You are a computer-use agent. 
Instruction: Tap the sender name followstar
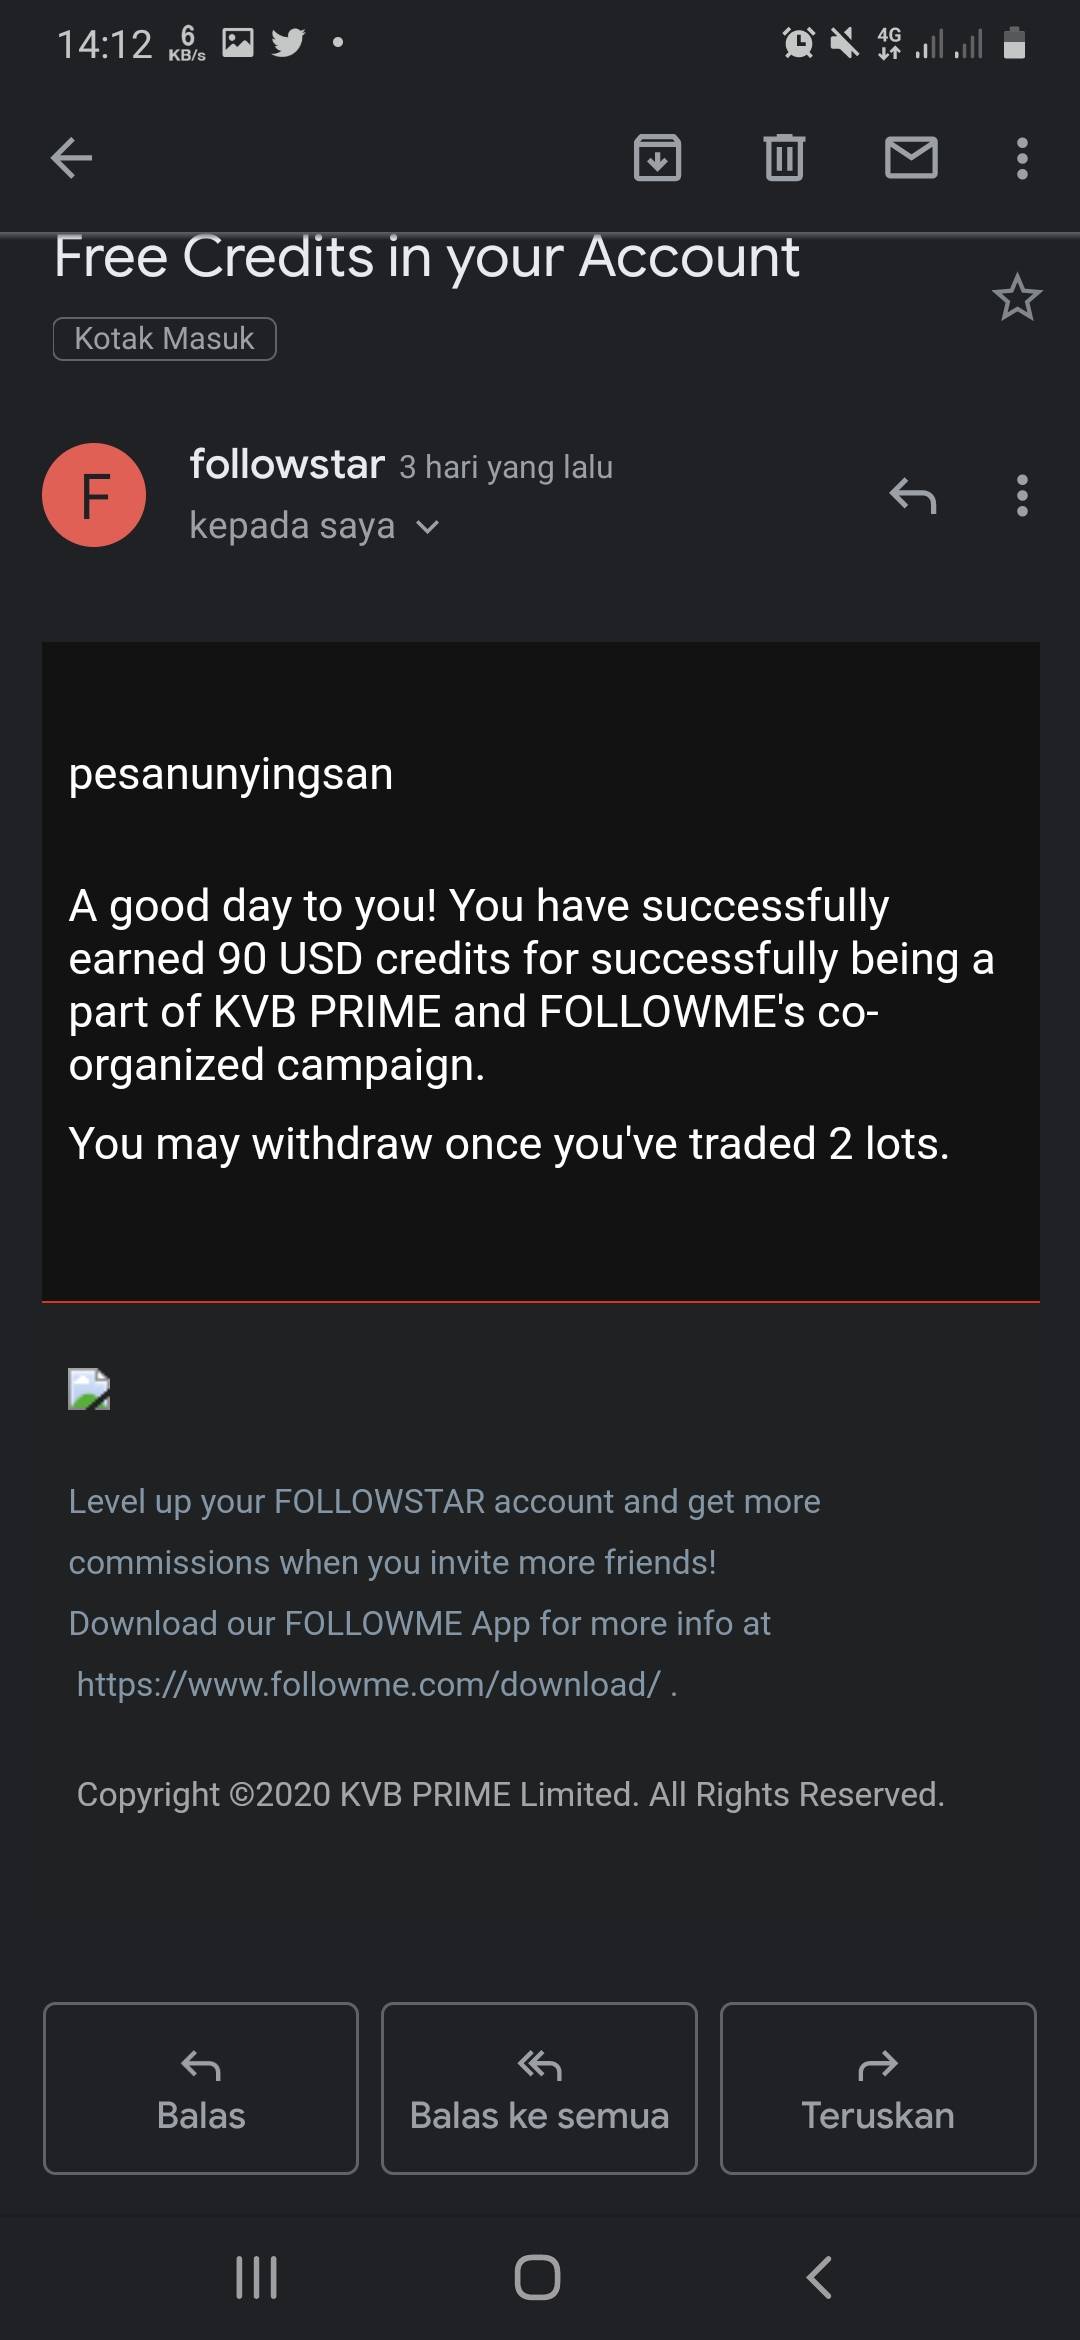(x=287, y=464)
